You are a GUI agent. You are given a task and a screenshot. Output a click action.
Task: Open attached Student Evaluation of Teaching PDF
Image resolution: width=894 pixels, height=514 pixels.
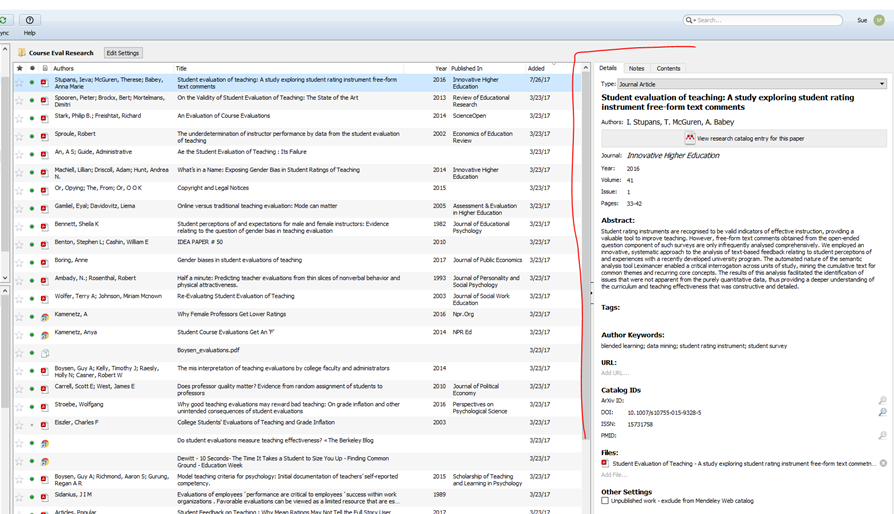[x=743, y=463]
